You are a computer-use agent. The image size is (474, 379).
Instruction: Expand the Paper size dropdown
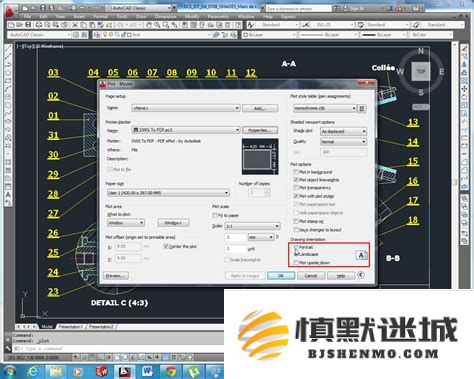coord(168,193)
